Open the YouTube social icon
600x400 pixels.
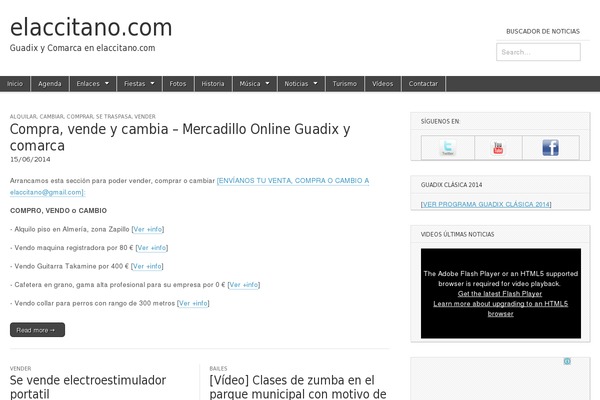pos(498,147)
